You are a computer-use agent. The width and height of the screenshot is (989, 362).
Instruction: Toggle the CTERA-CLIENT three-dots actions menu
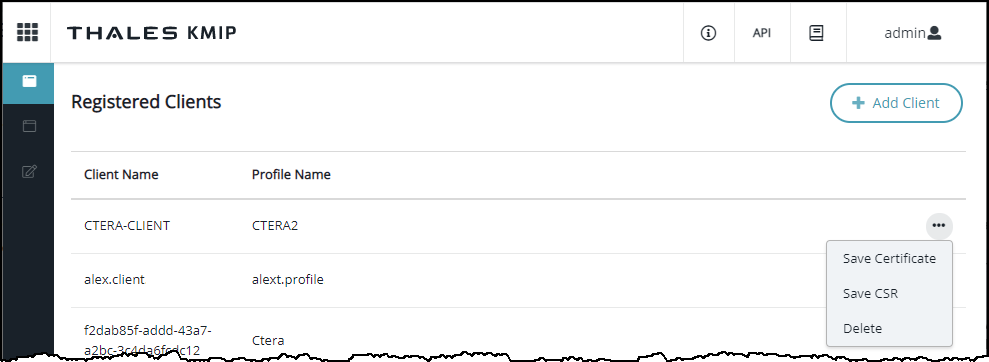[939, 225]
